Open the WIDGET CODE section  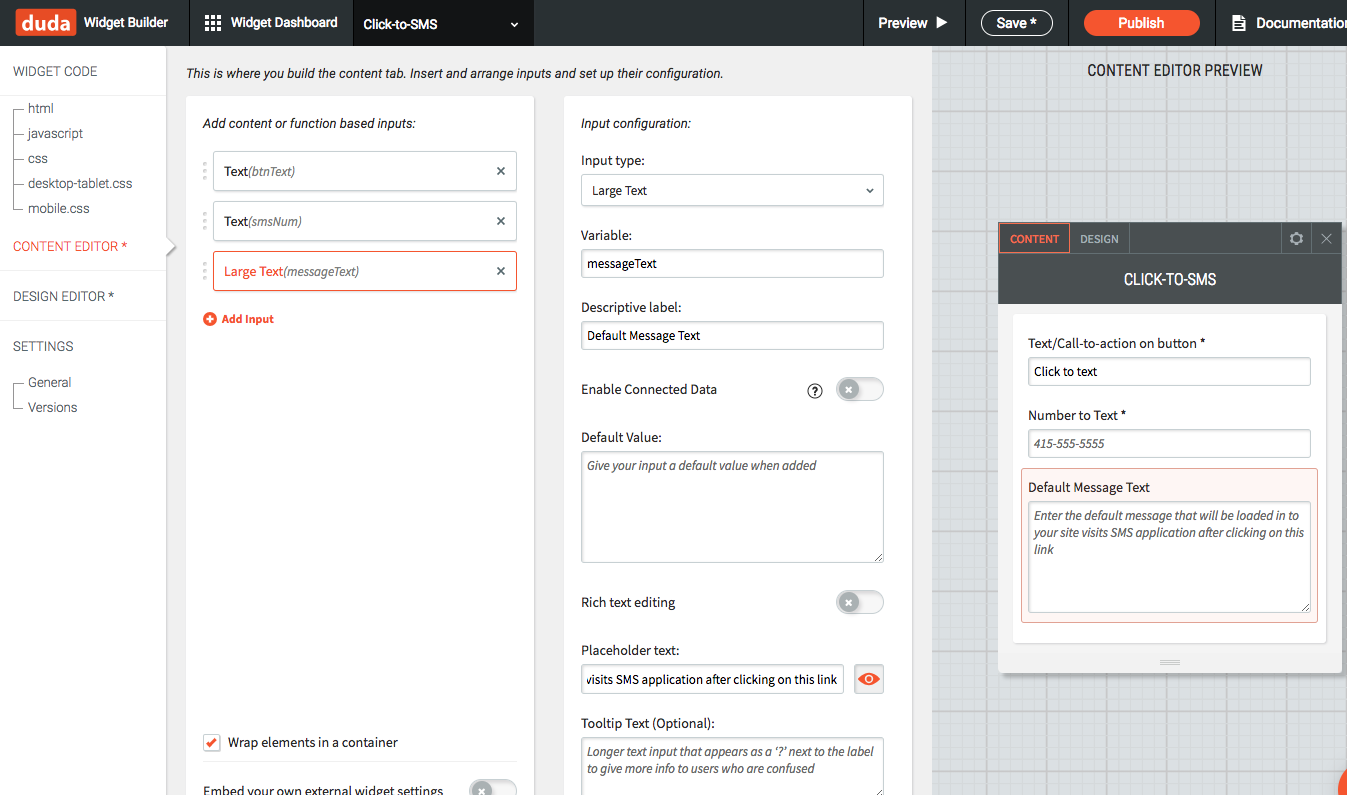pos(55,71)
